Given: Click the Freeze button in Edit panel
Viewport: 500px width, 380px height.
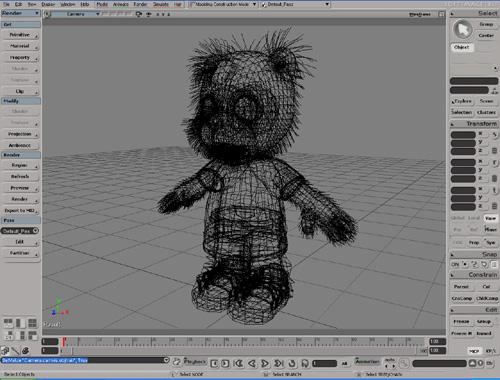Looking at the screenshot, I should pyautogui.click(x=461, y=321).
